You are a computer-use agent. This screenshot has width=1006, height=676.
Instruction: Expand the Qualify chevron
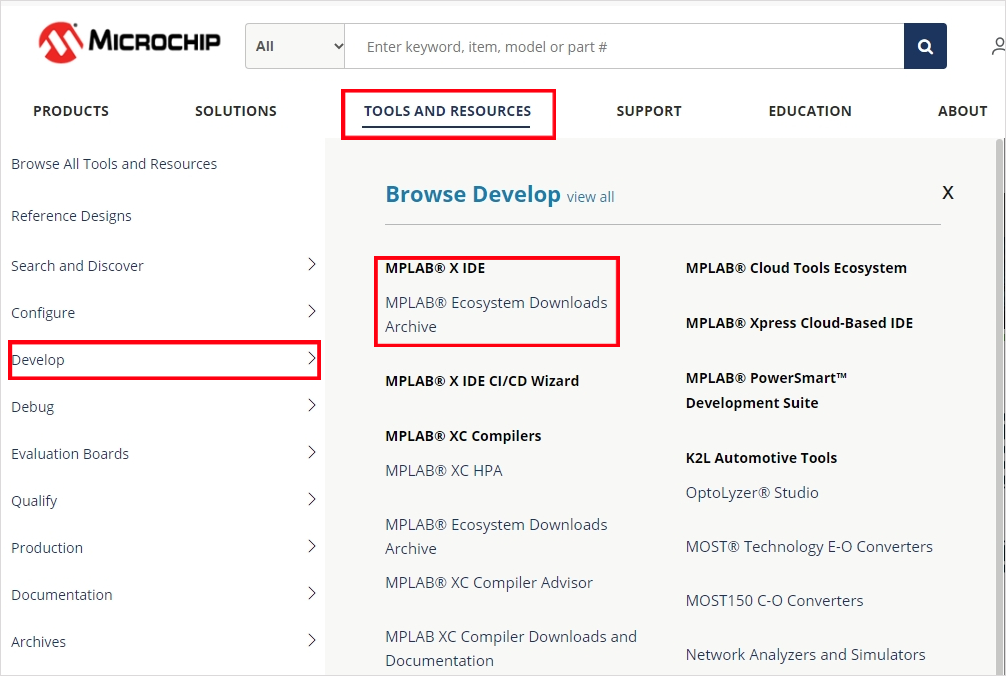click(312, 499)
